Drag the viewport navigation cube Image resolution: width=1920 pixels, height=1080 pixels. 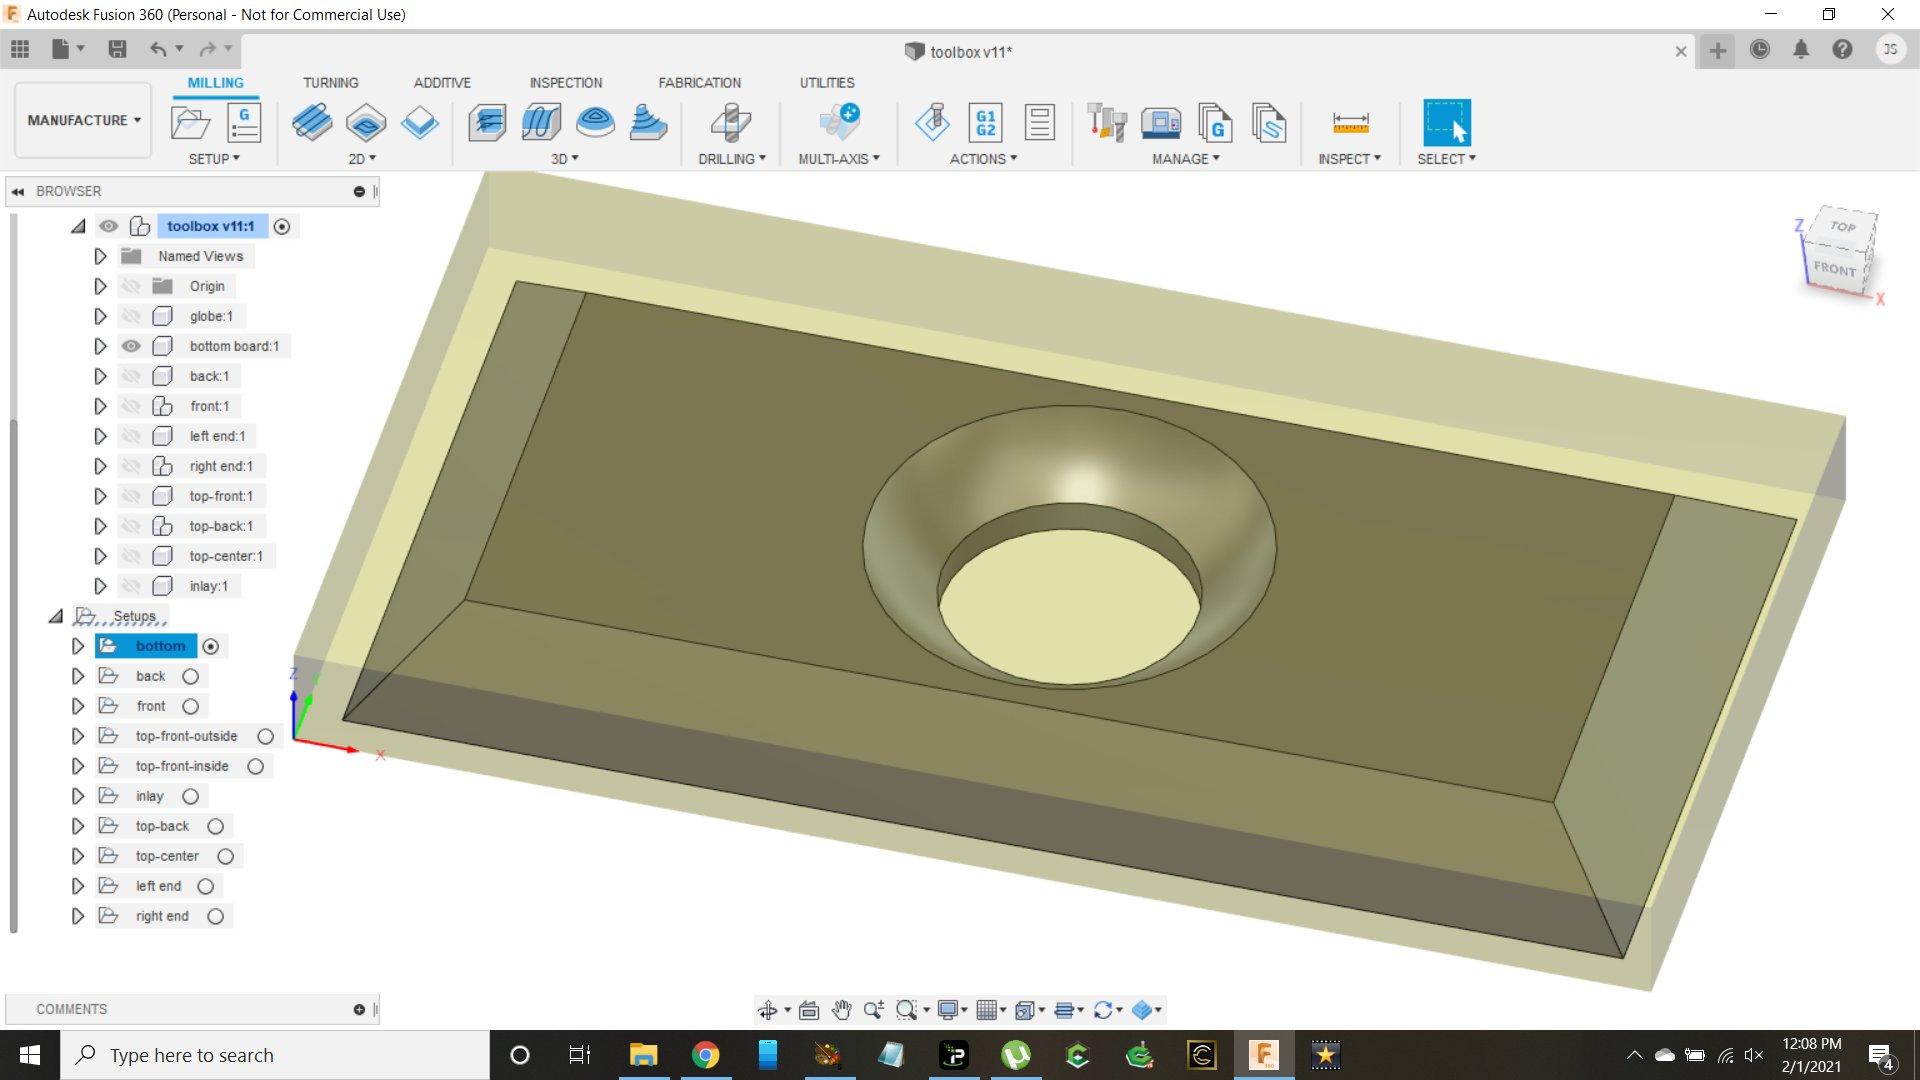click(x=1840, y=251)
